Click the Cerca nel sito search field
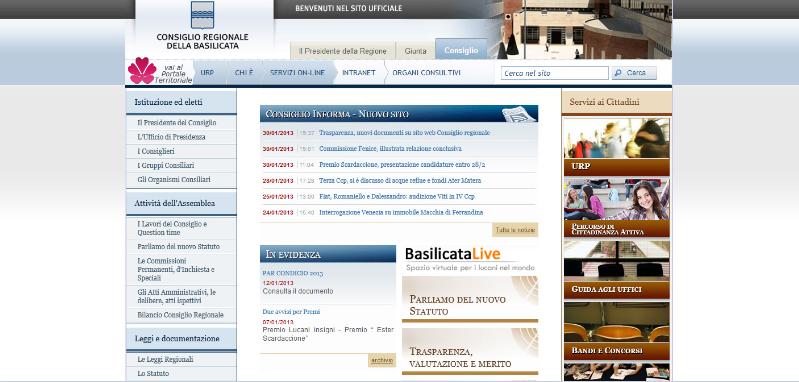799x382 pixels. click(x=554, y=73)
